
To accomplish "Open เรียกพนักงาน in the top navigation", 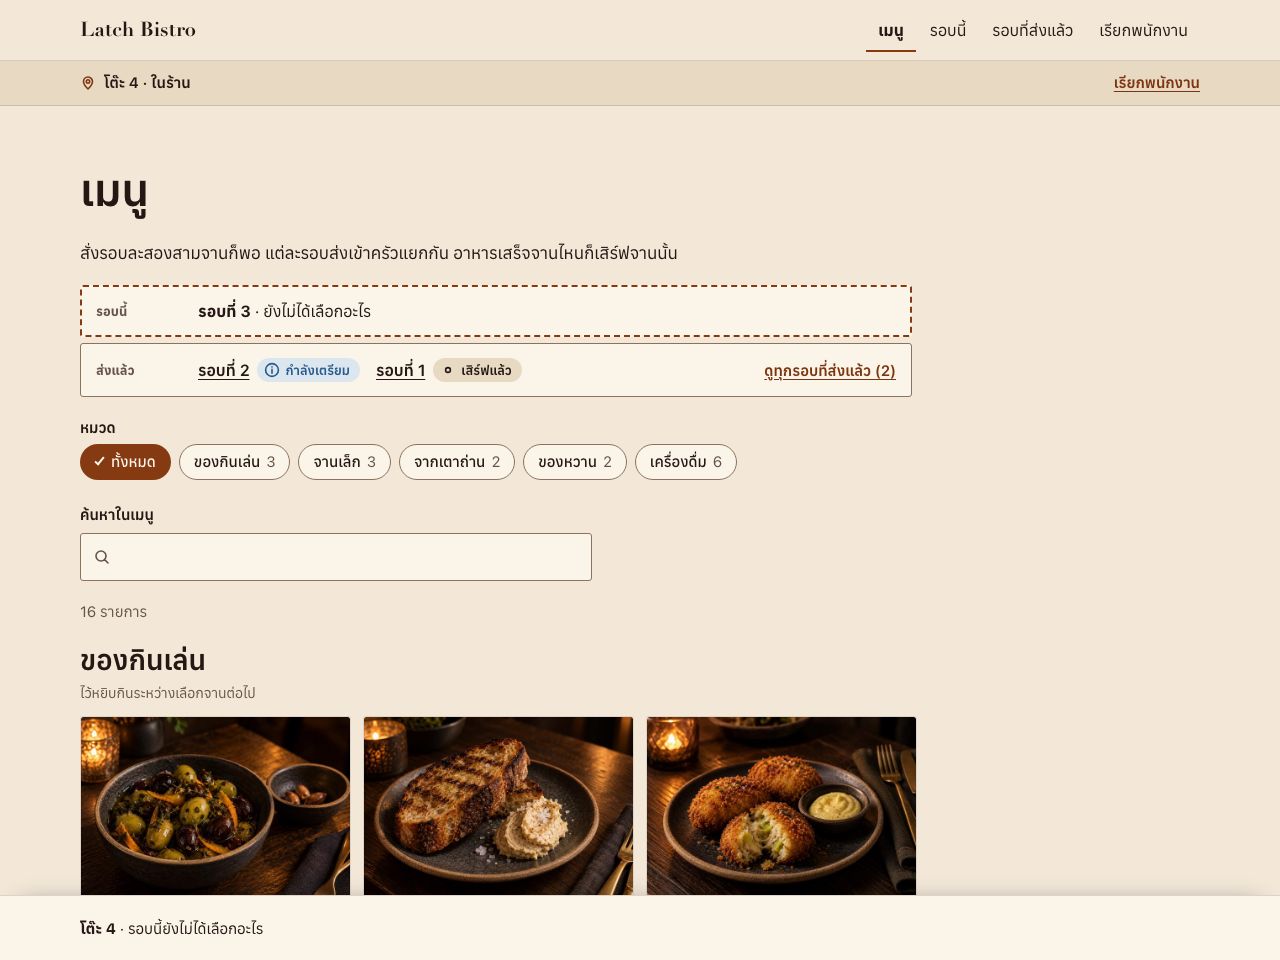I will tap(1143, 31).
